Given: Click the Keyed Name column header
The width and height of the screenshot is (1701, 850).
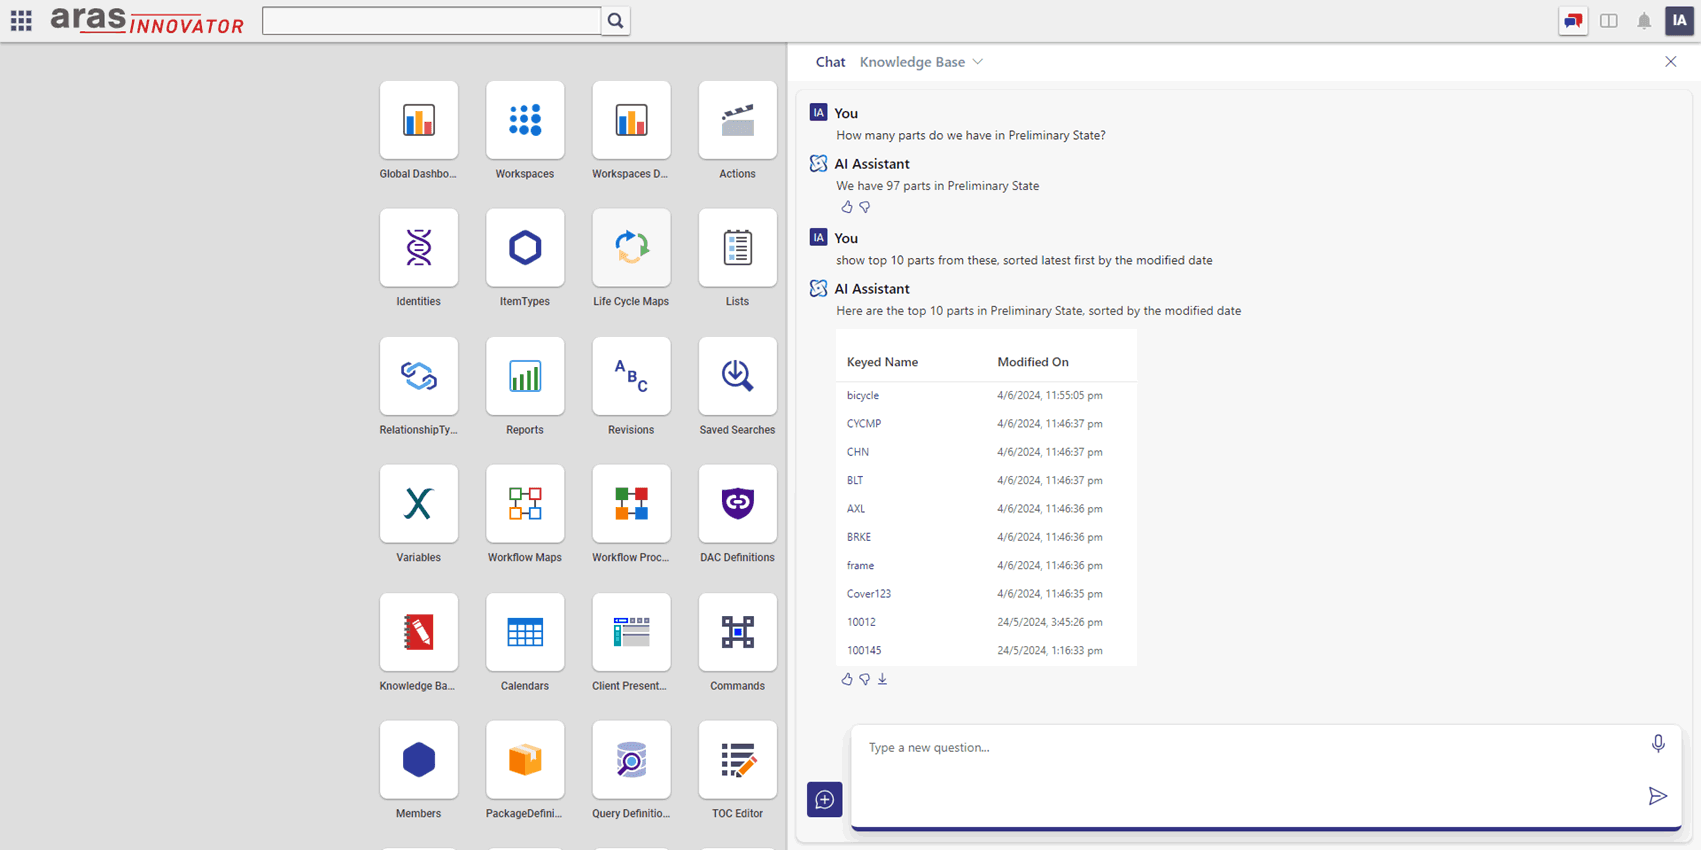Looking at the screenshot, I should click(882, 362).
